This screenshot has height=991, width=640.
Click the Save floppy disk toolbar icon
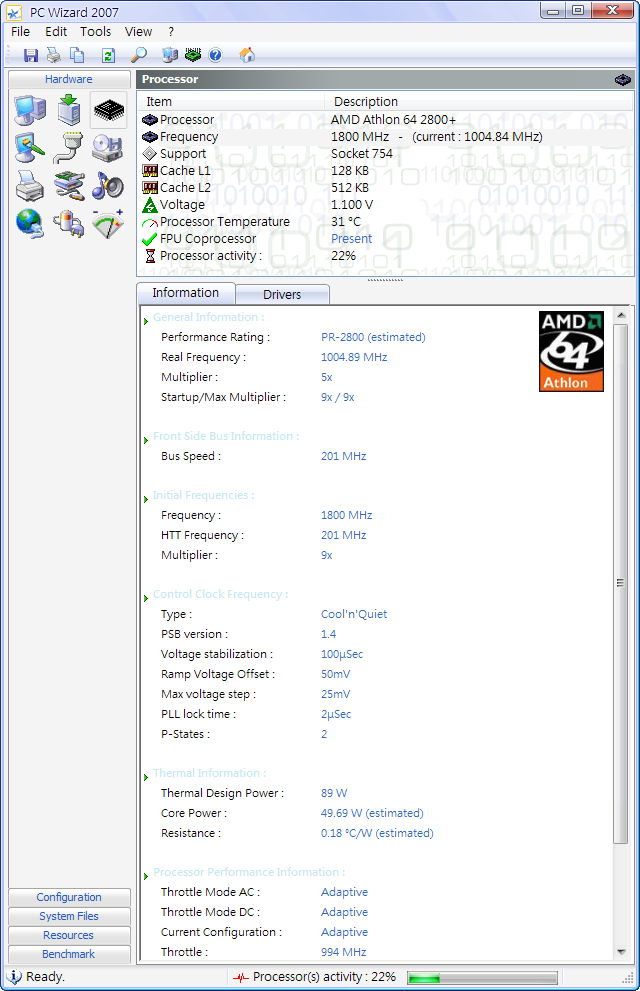coord(30,56)
